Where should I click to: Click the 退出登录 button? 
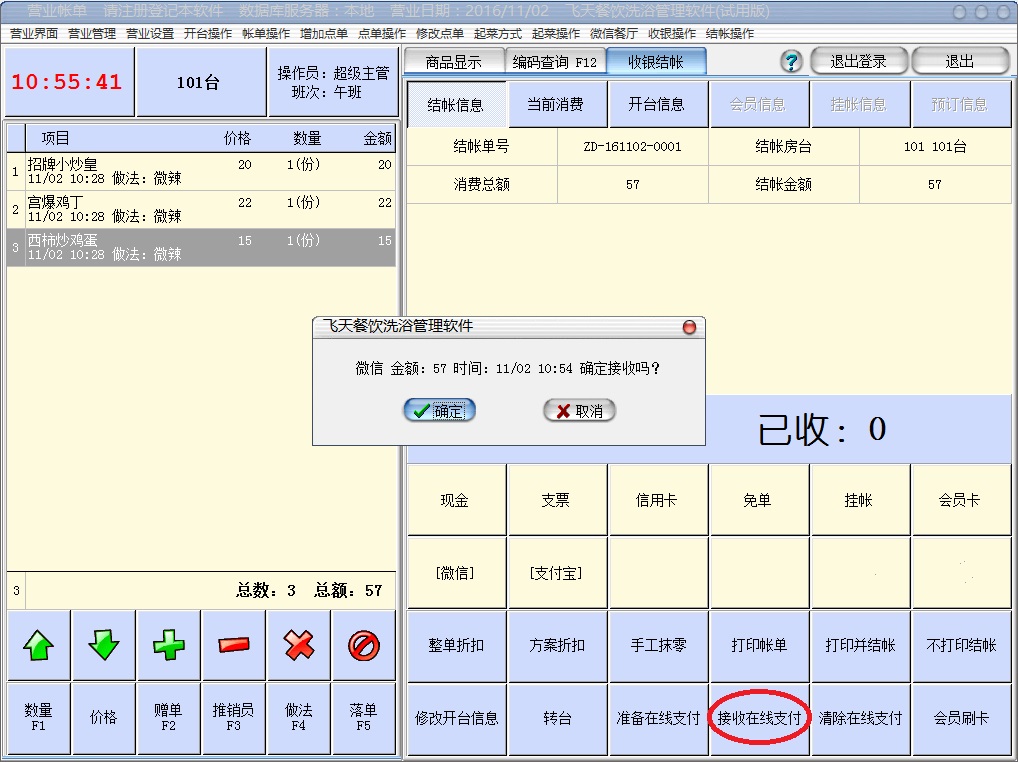click(x=858, y=62)
